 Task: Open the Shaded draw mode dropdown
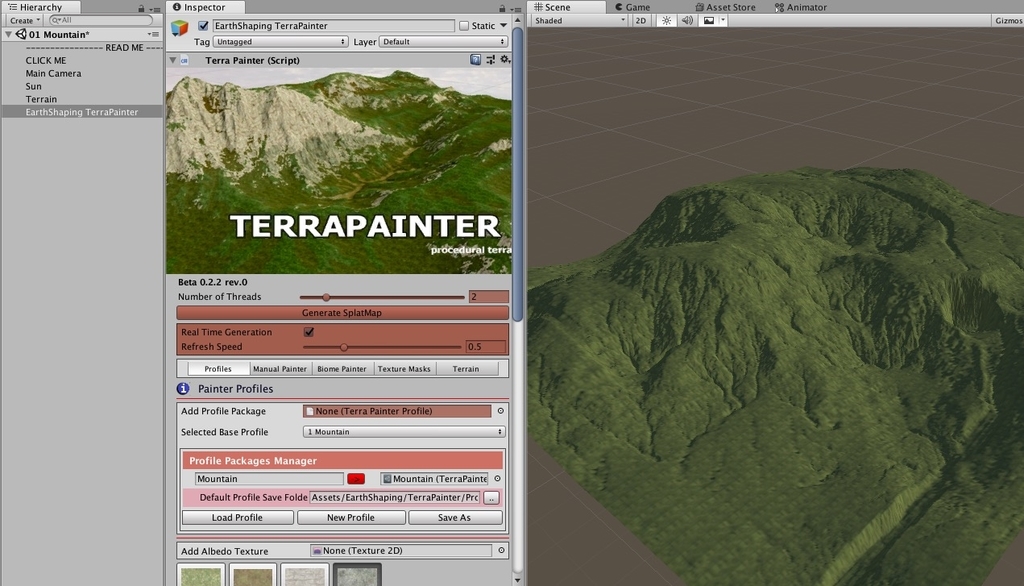579,20
